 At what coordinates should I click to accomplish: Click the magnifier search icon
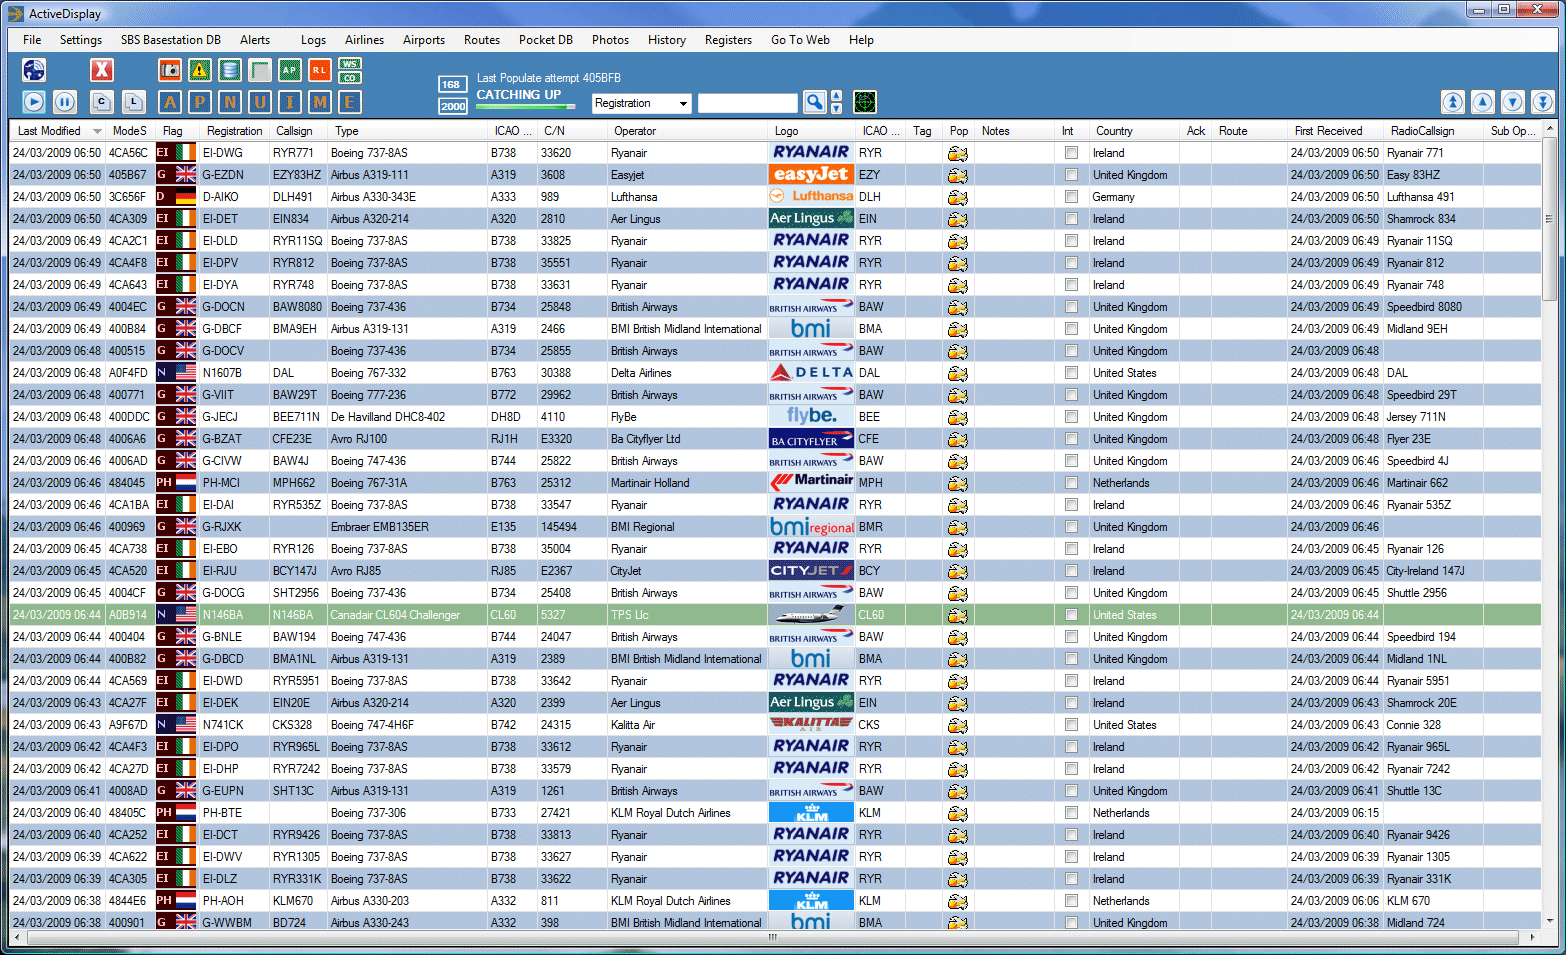tap(815, 102)
